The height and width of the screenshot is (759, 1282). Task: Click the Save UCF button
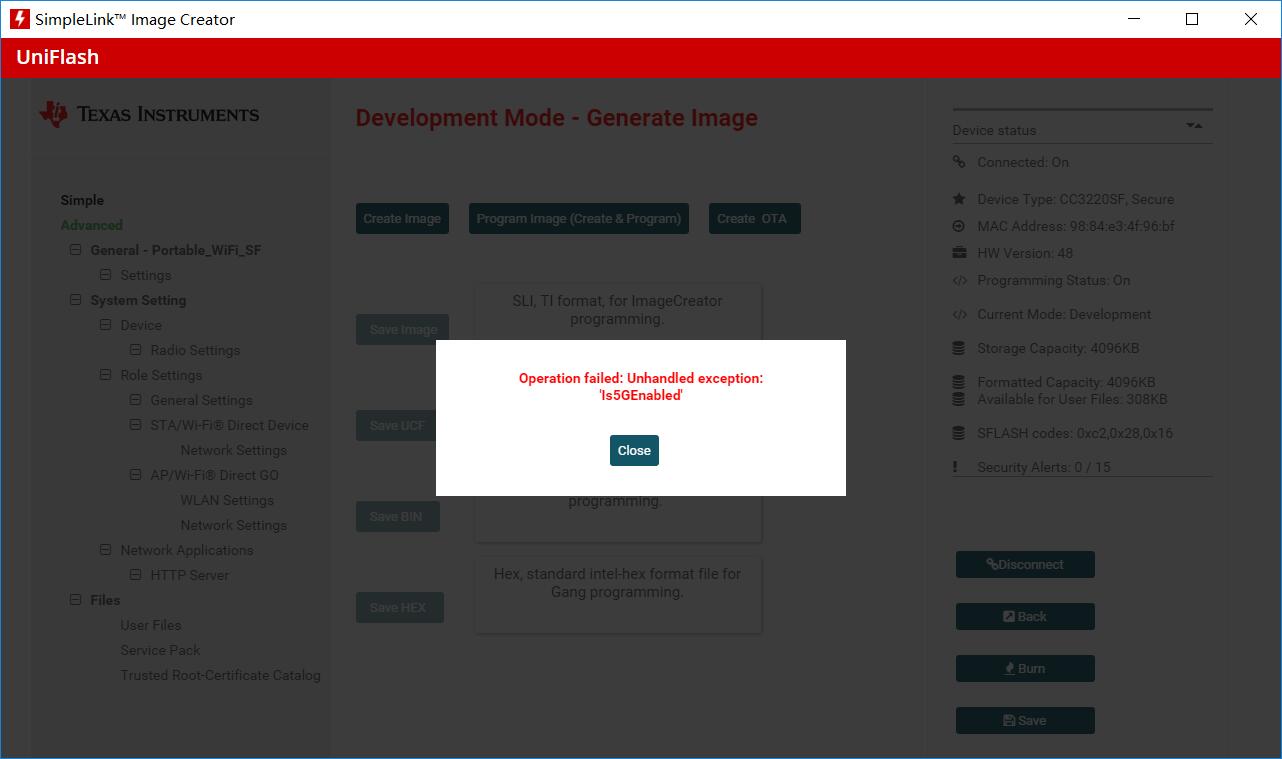tap(397, 425)
